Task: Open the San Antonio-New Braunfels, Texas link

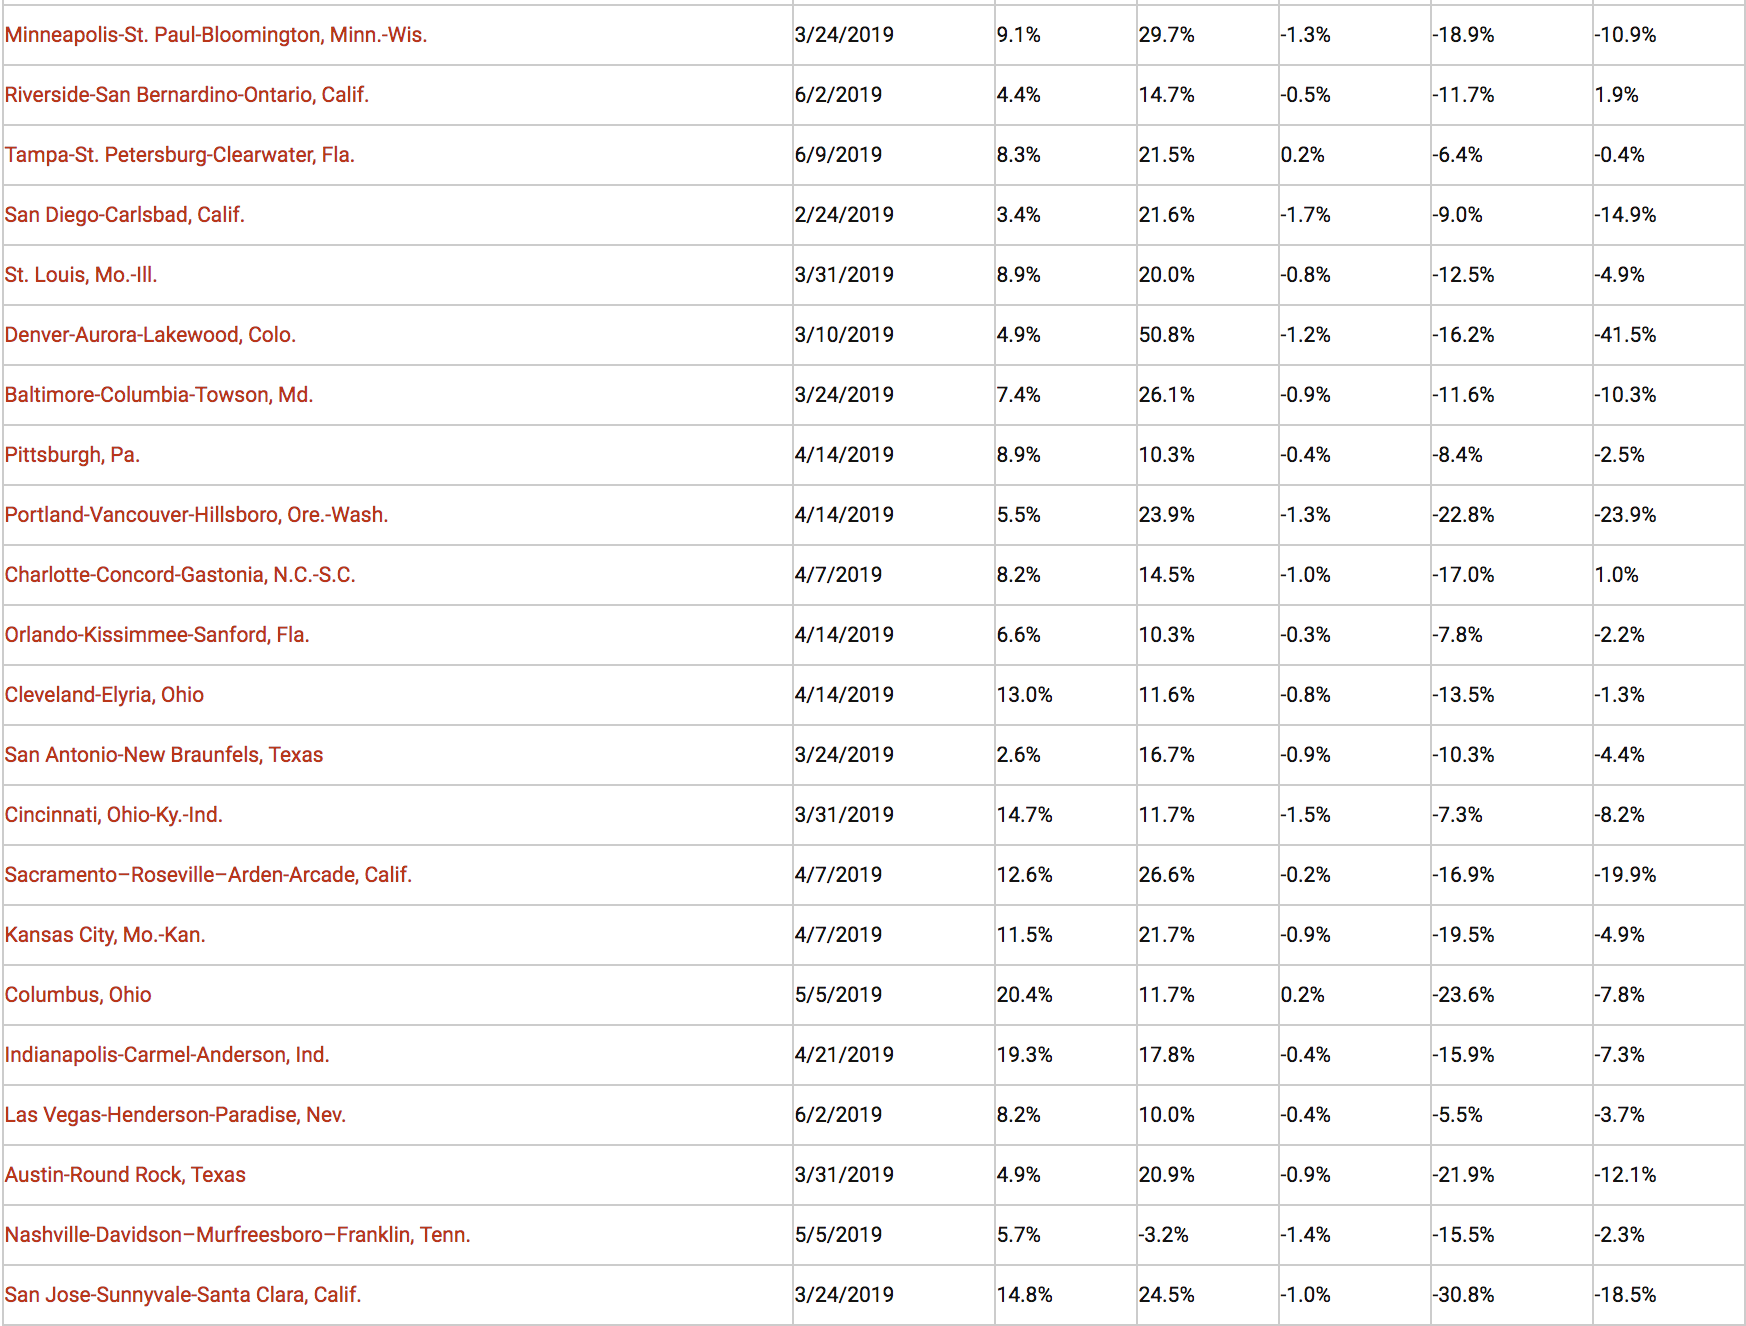Action: (x=164, y=755)
